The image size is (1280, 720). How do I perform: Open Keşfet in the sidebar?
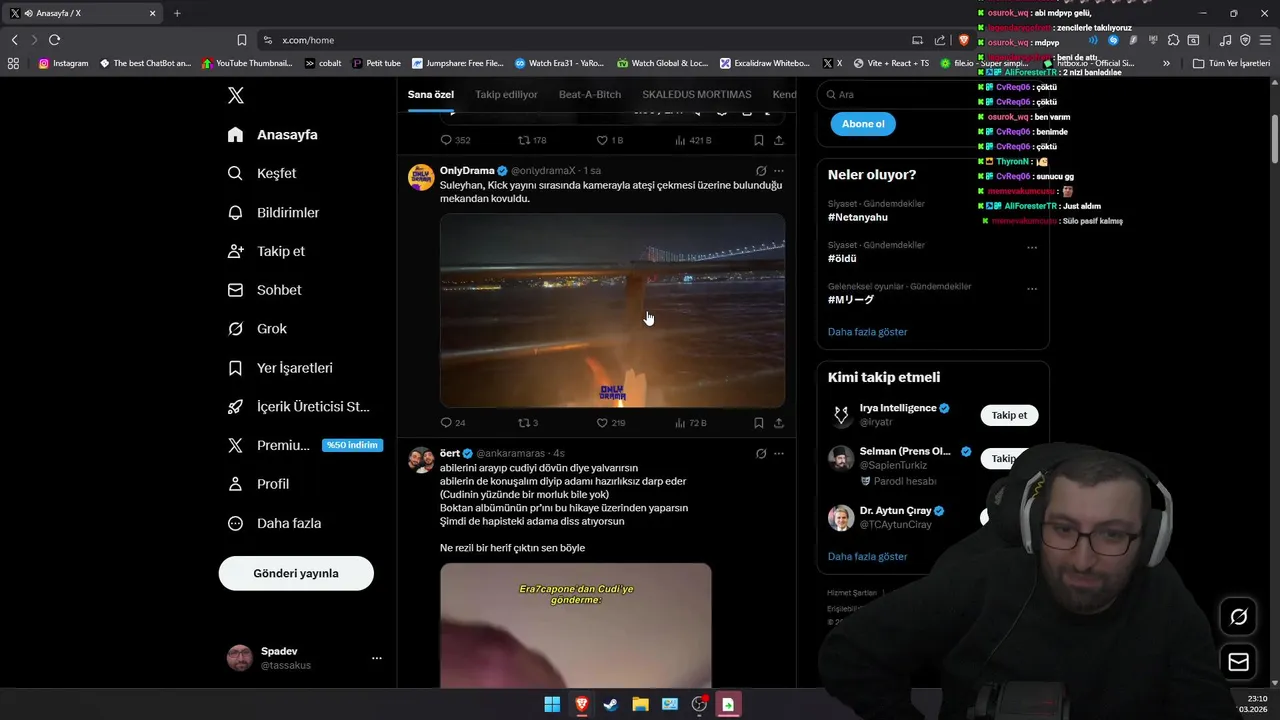tap(262, 173)
